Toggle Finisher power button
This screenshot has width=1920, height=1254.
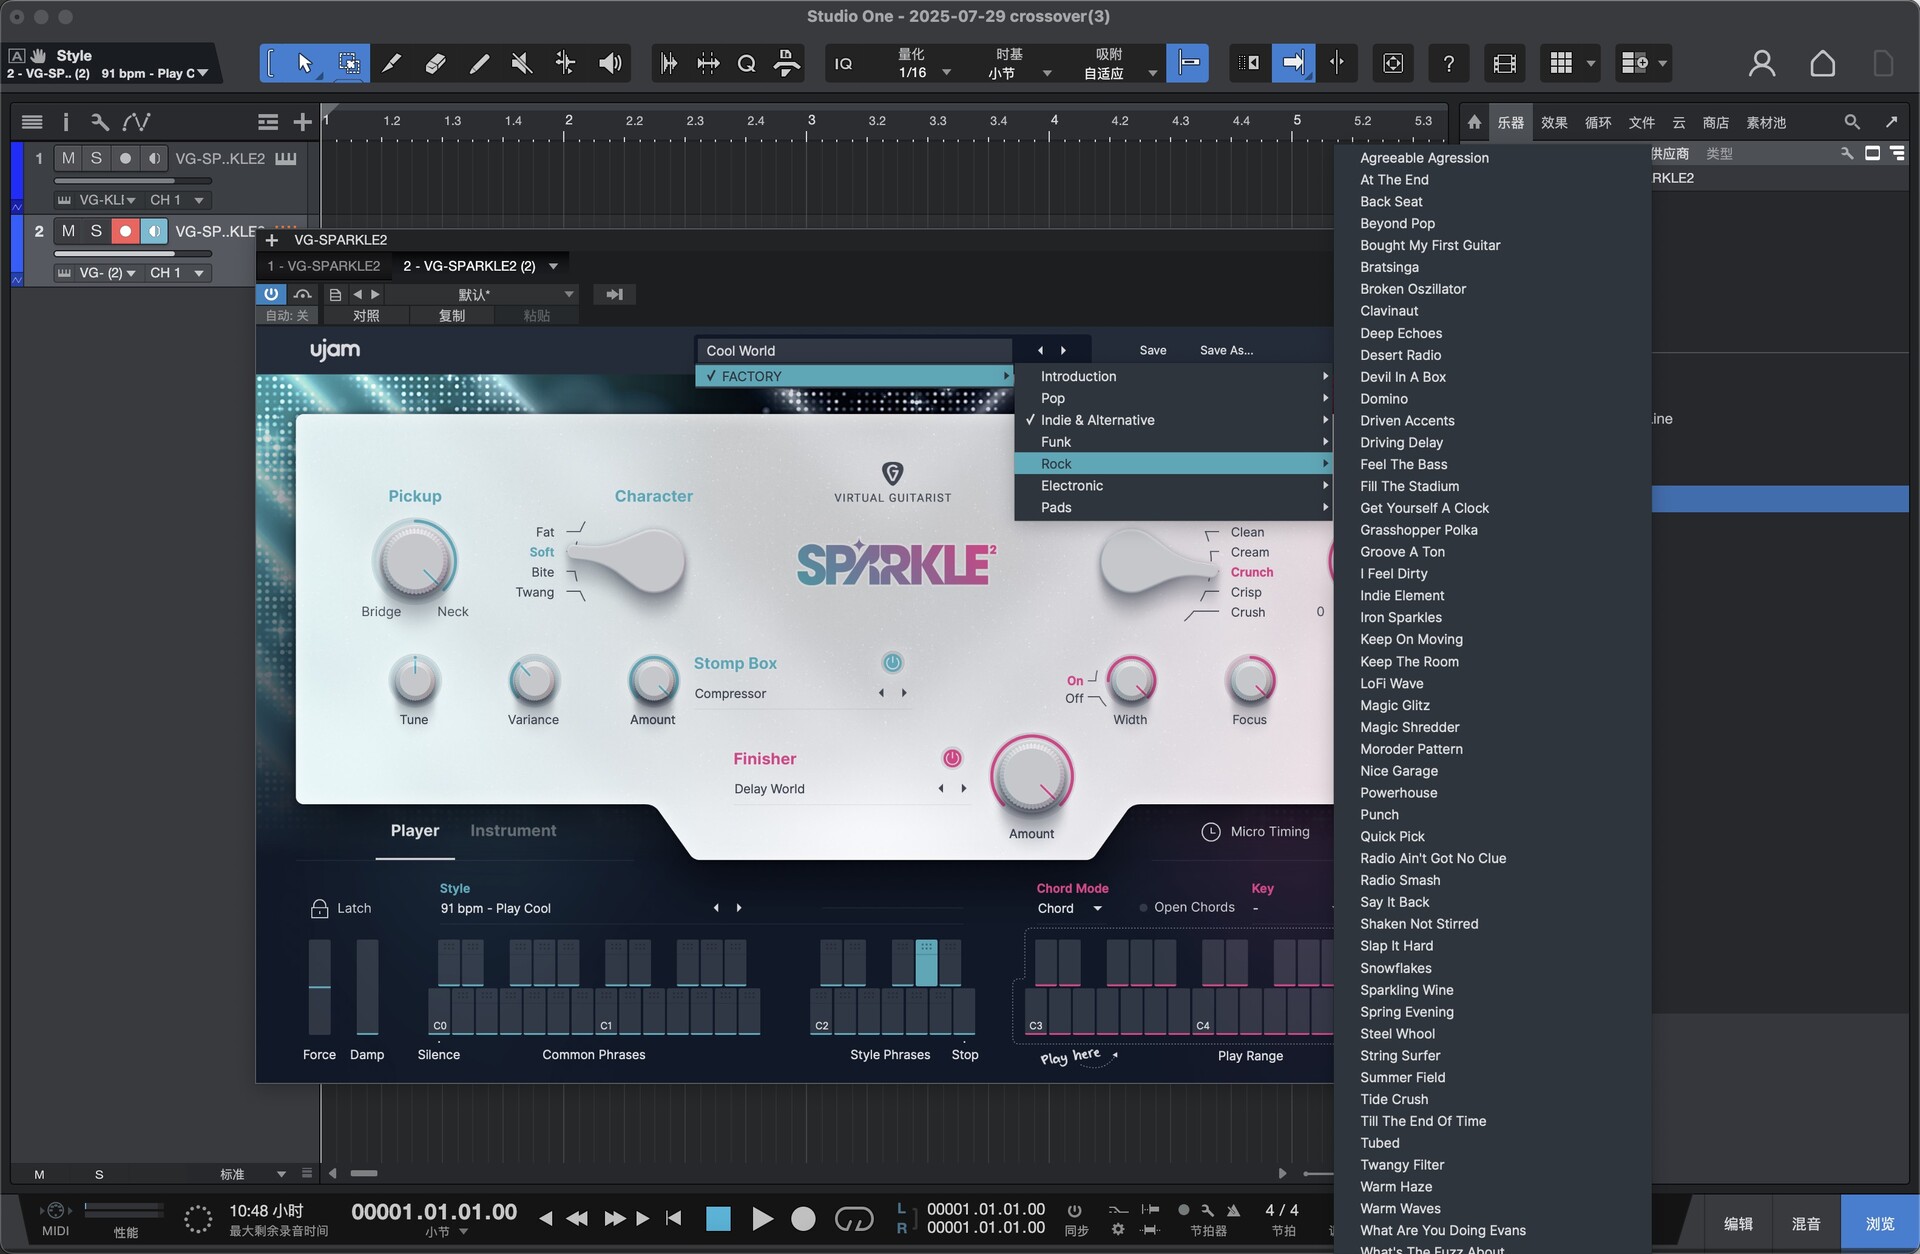(952, 758)
